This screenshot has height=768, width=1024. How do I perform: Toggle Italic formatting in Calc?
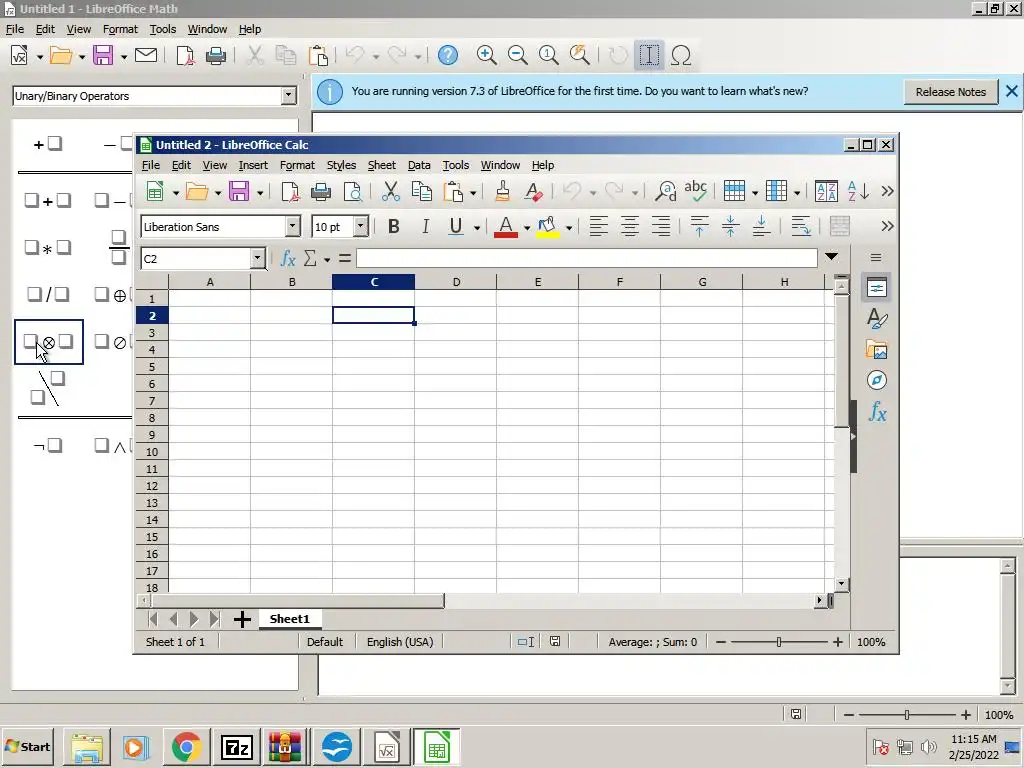click(x=425, y=227)
